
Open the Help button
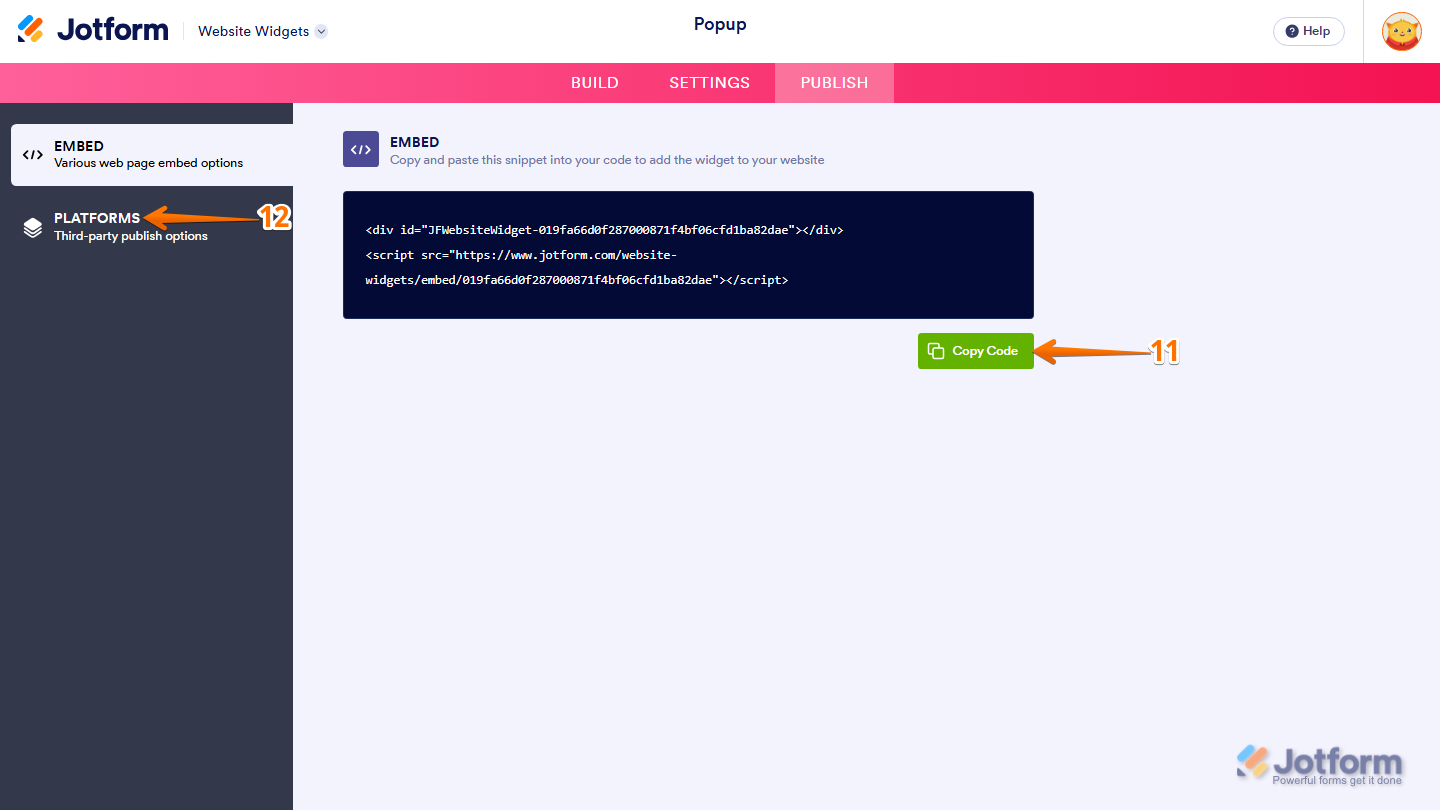tap(1308, 31)
